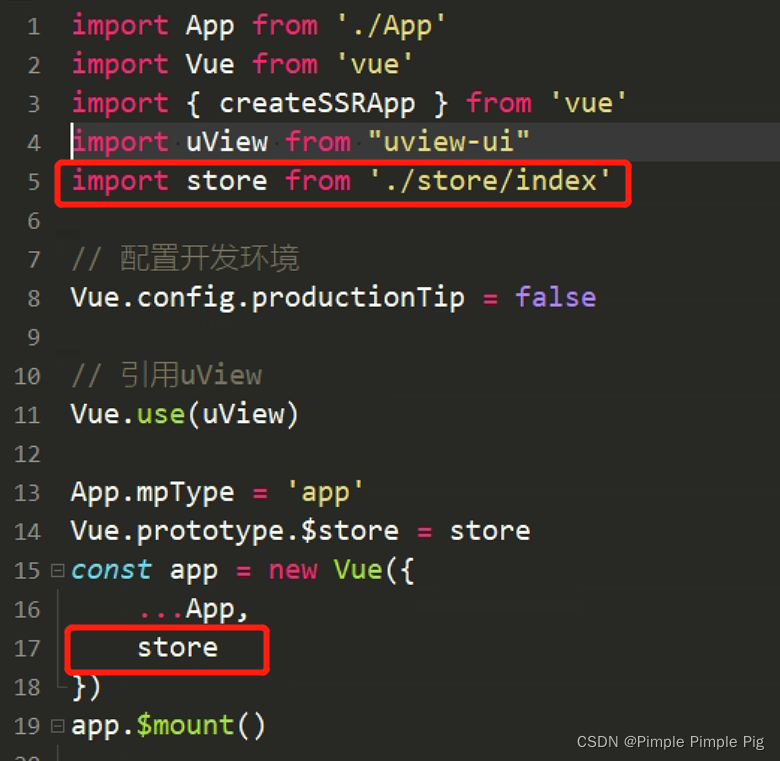This screenshot has height=761, width=780.
Task: Select line number 1 in gutter
Action: (x=34, y=27)
